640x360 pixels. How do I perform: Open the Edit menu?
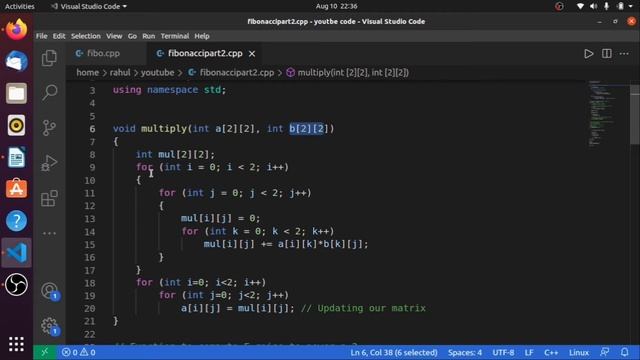pos(59,36)
